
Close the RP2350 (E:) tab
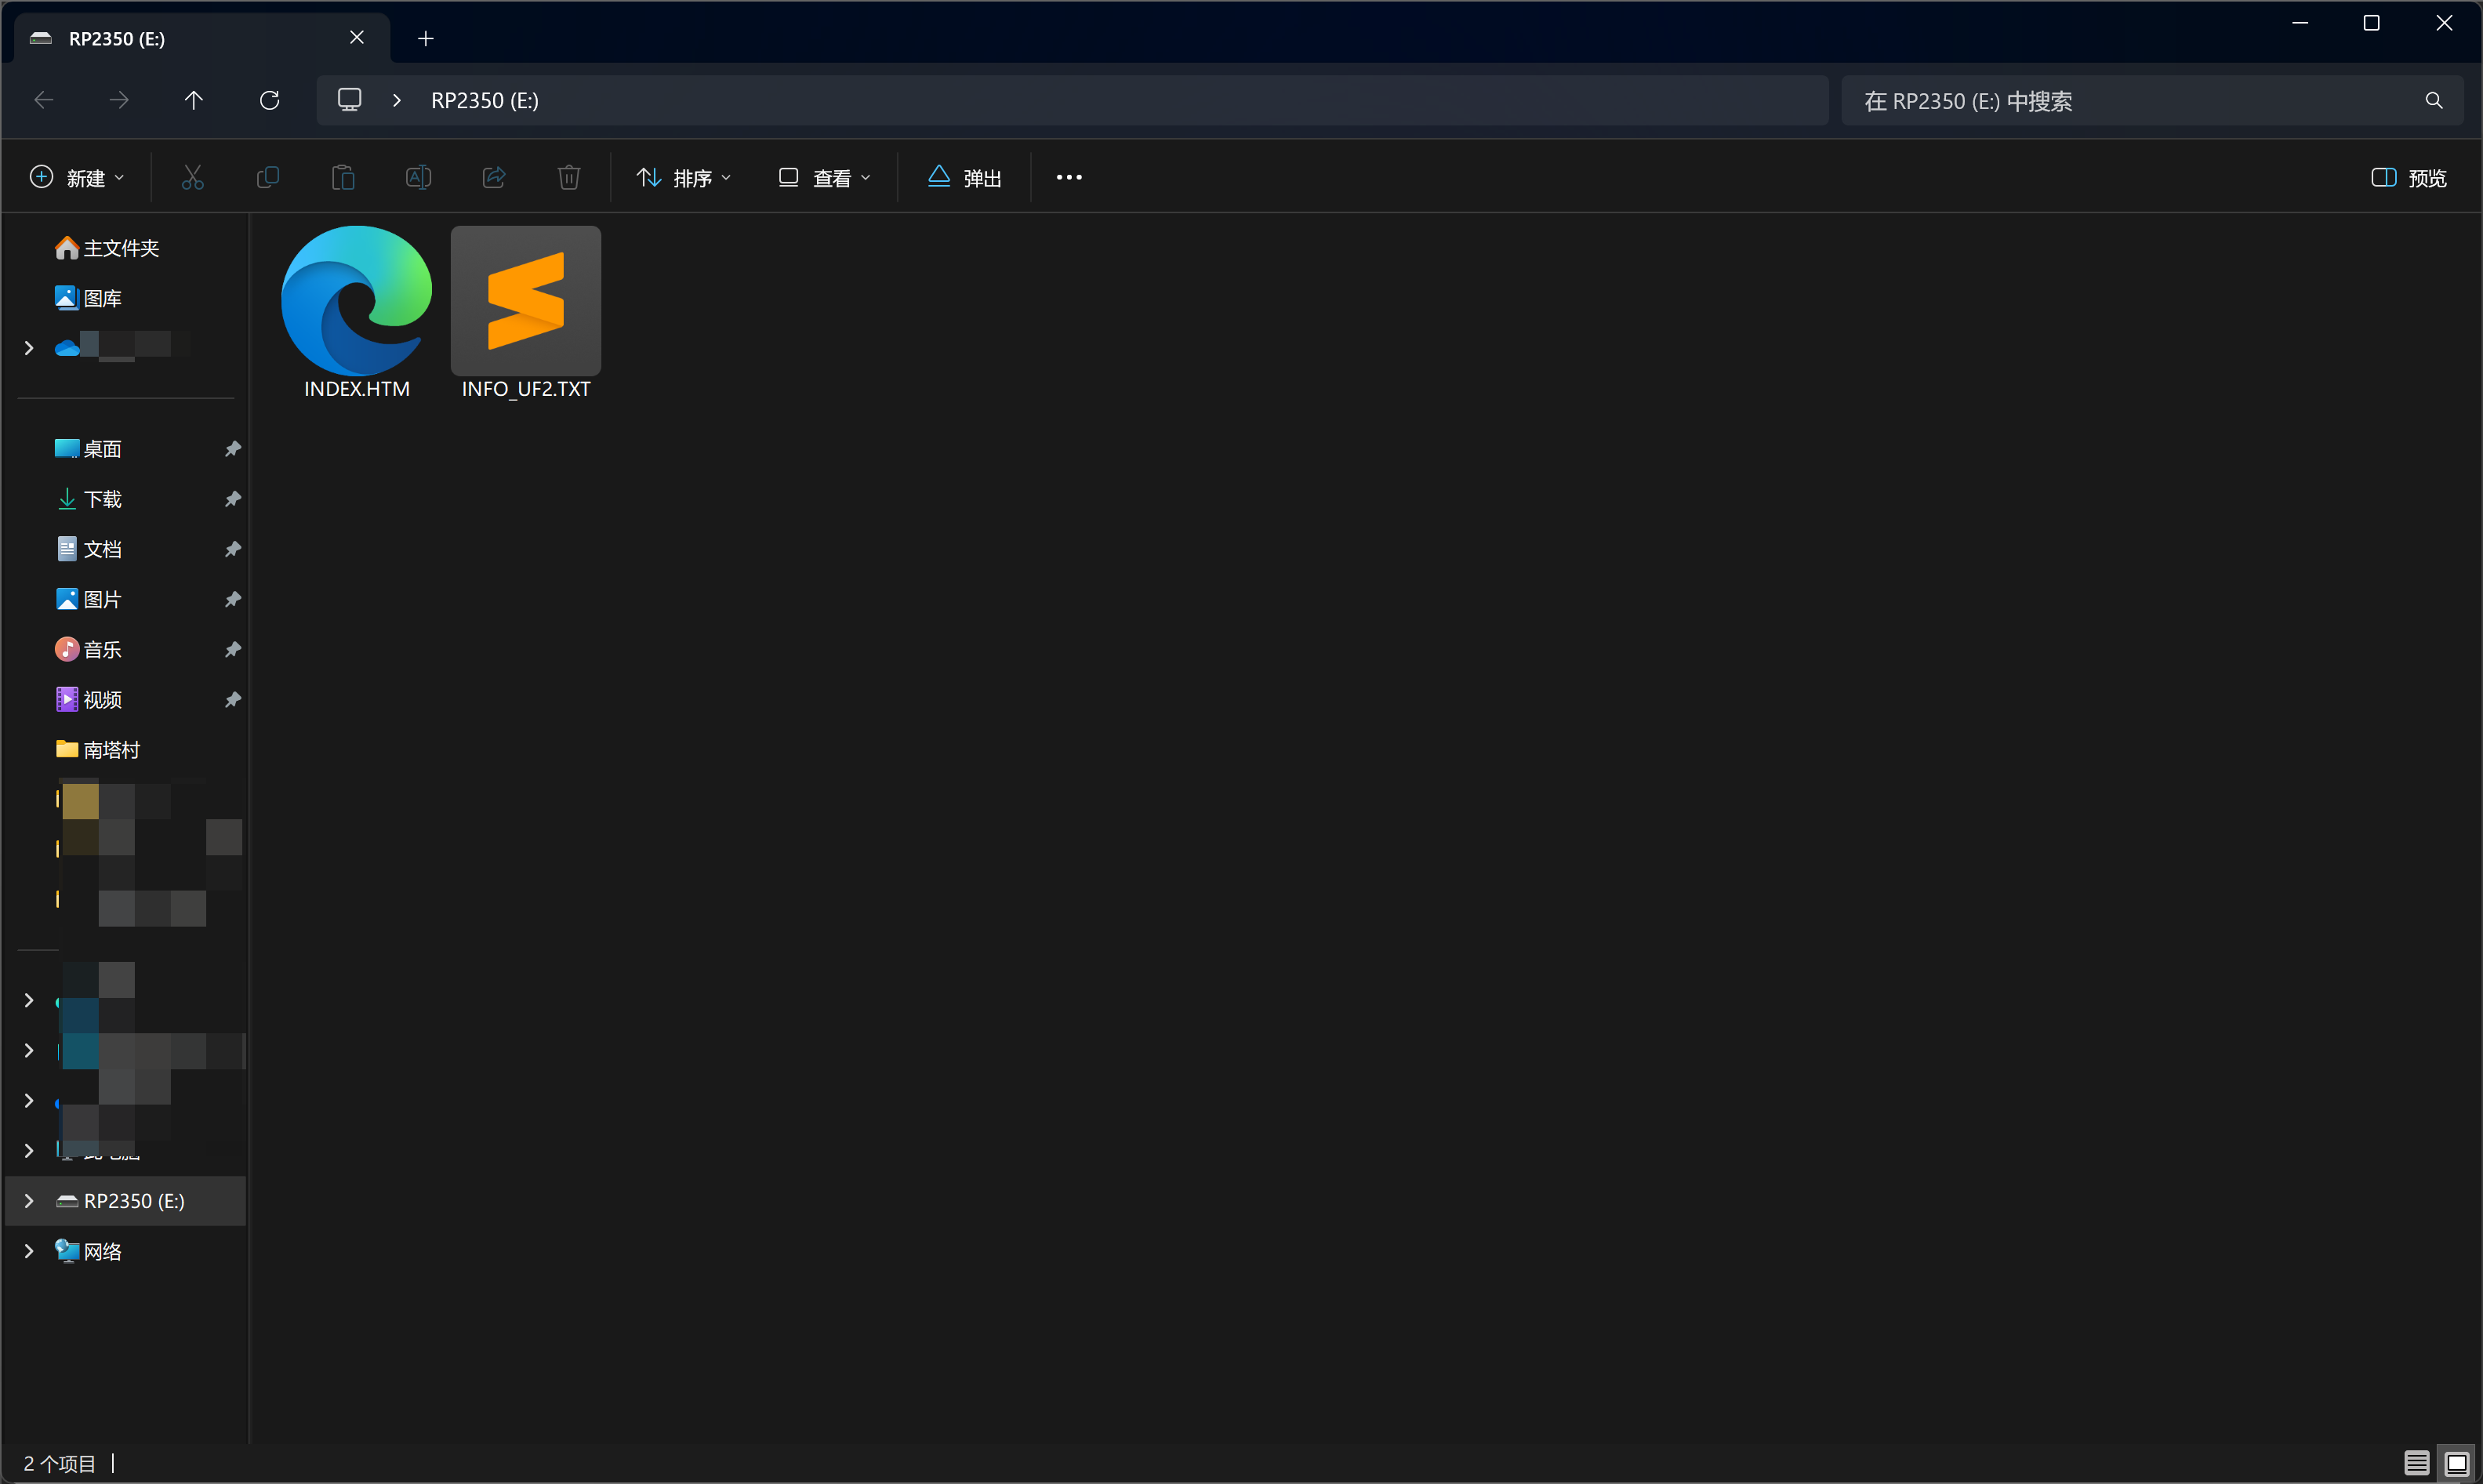point(357,38)
